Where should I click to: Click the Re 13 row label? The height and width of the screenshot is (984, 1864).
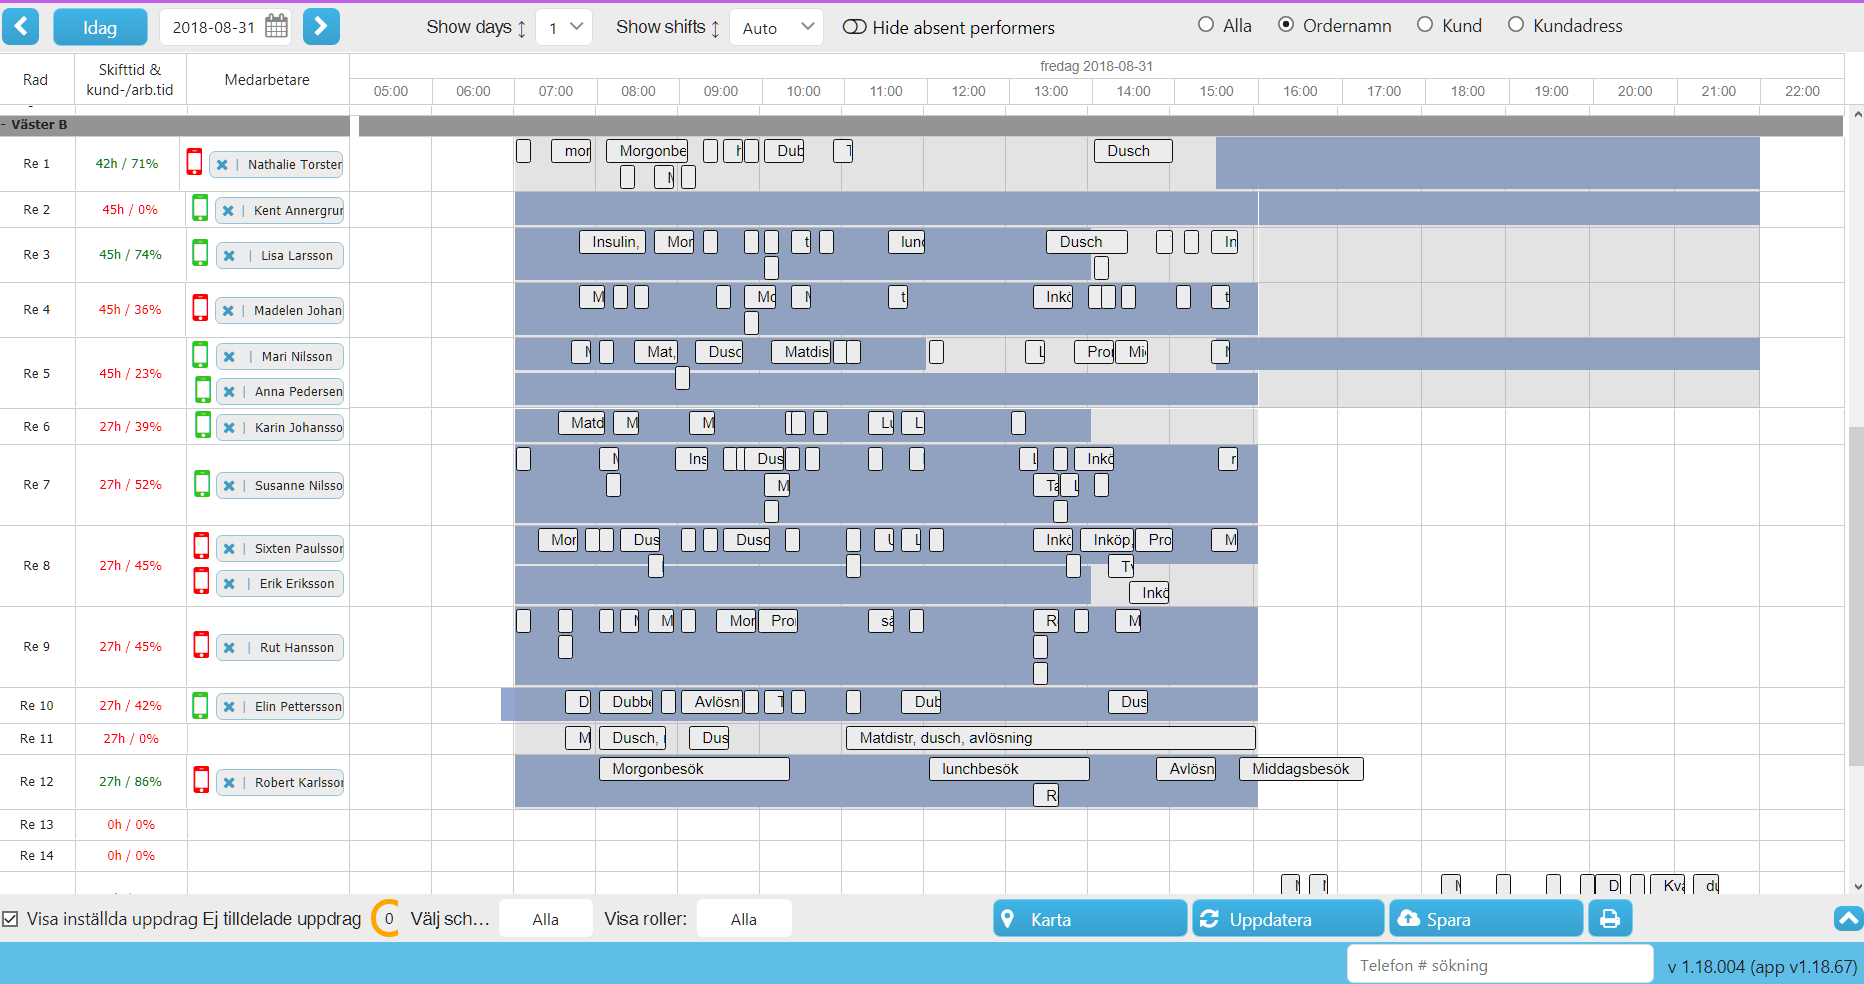[37, 825]
